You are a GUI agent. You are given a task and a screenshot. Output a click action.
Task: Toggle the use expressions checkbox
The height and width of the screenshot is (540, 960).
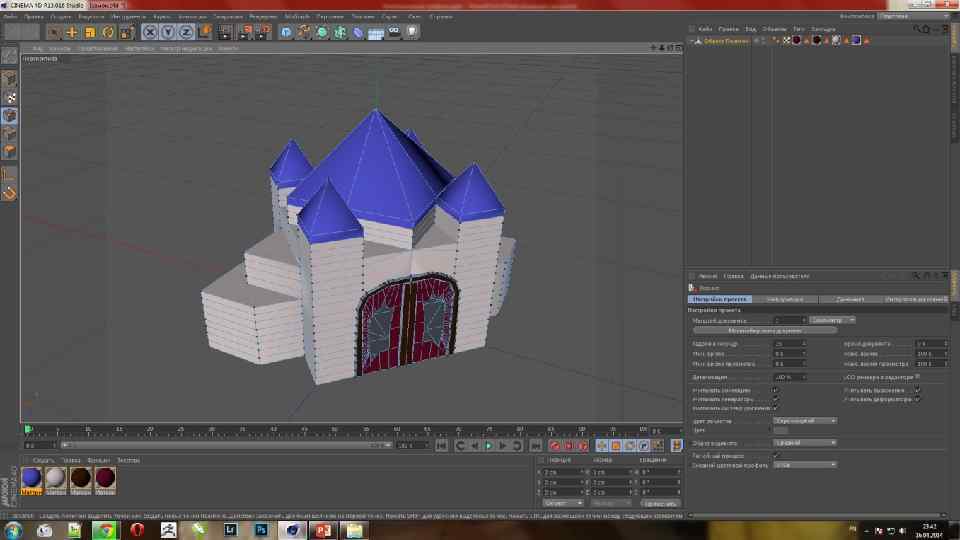[918, 390]
